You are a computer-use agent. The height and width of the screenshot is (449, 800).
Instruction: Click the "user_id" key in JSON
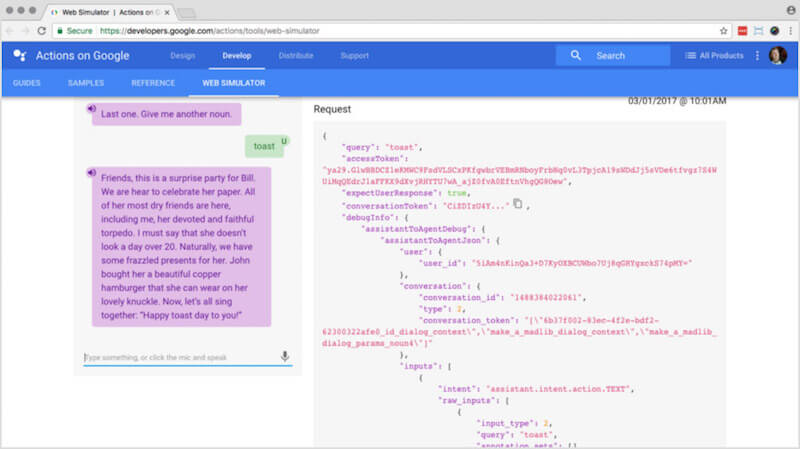[x=442, y=263]
